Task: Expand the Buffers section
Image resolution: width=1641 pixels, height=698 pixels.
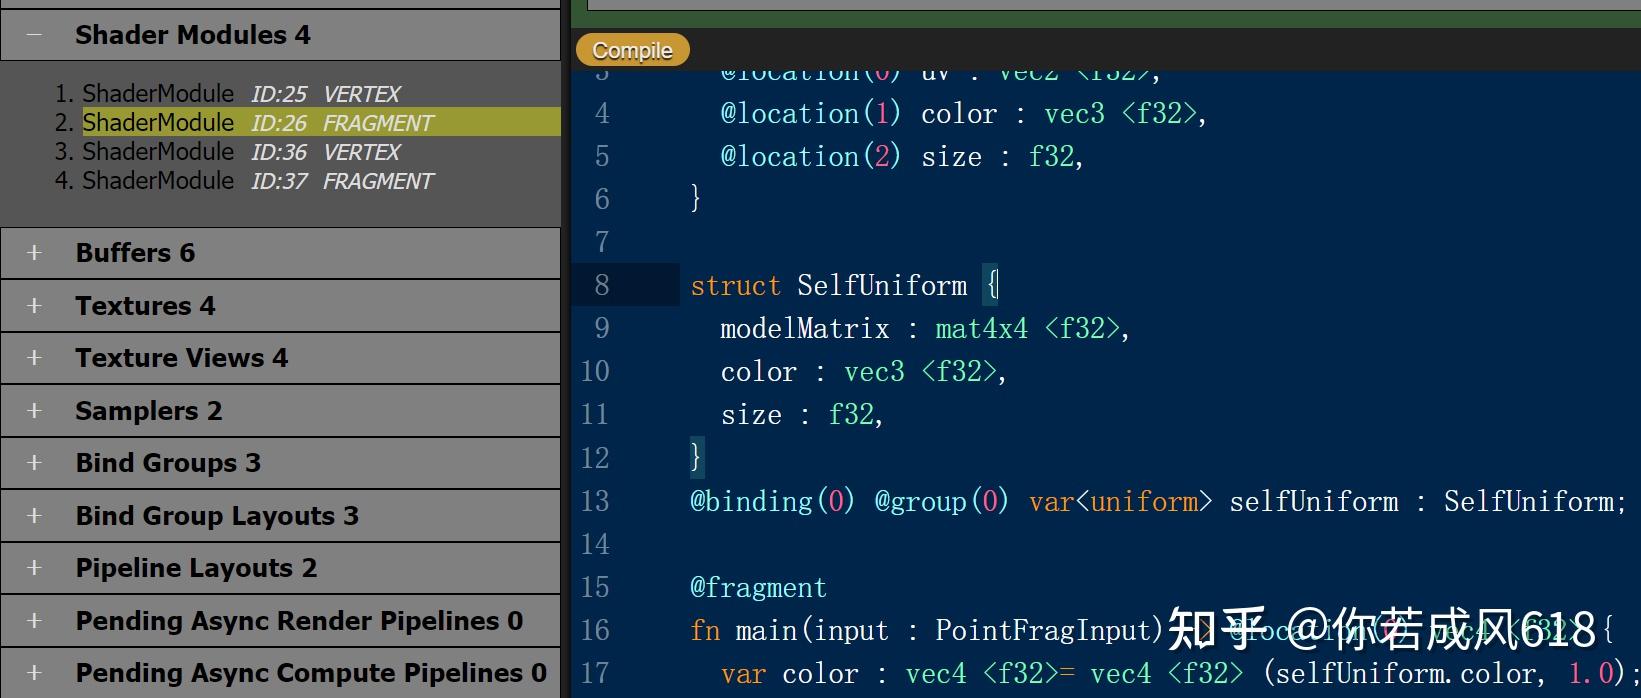Action: coord(35,253)
